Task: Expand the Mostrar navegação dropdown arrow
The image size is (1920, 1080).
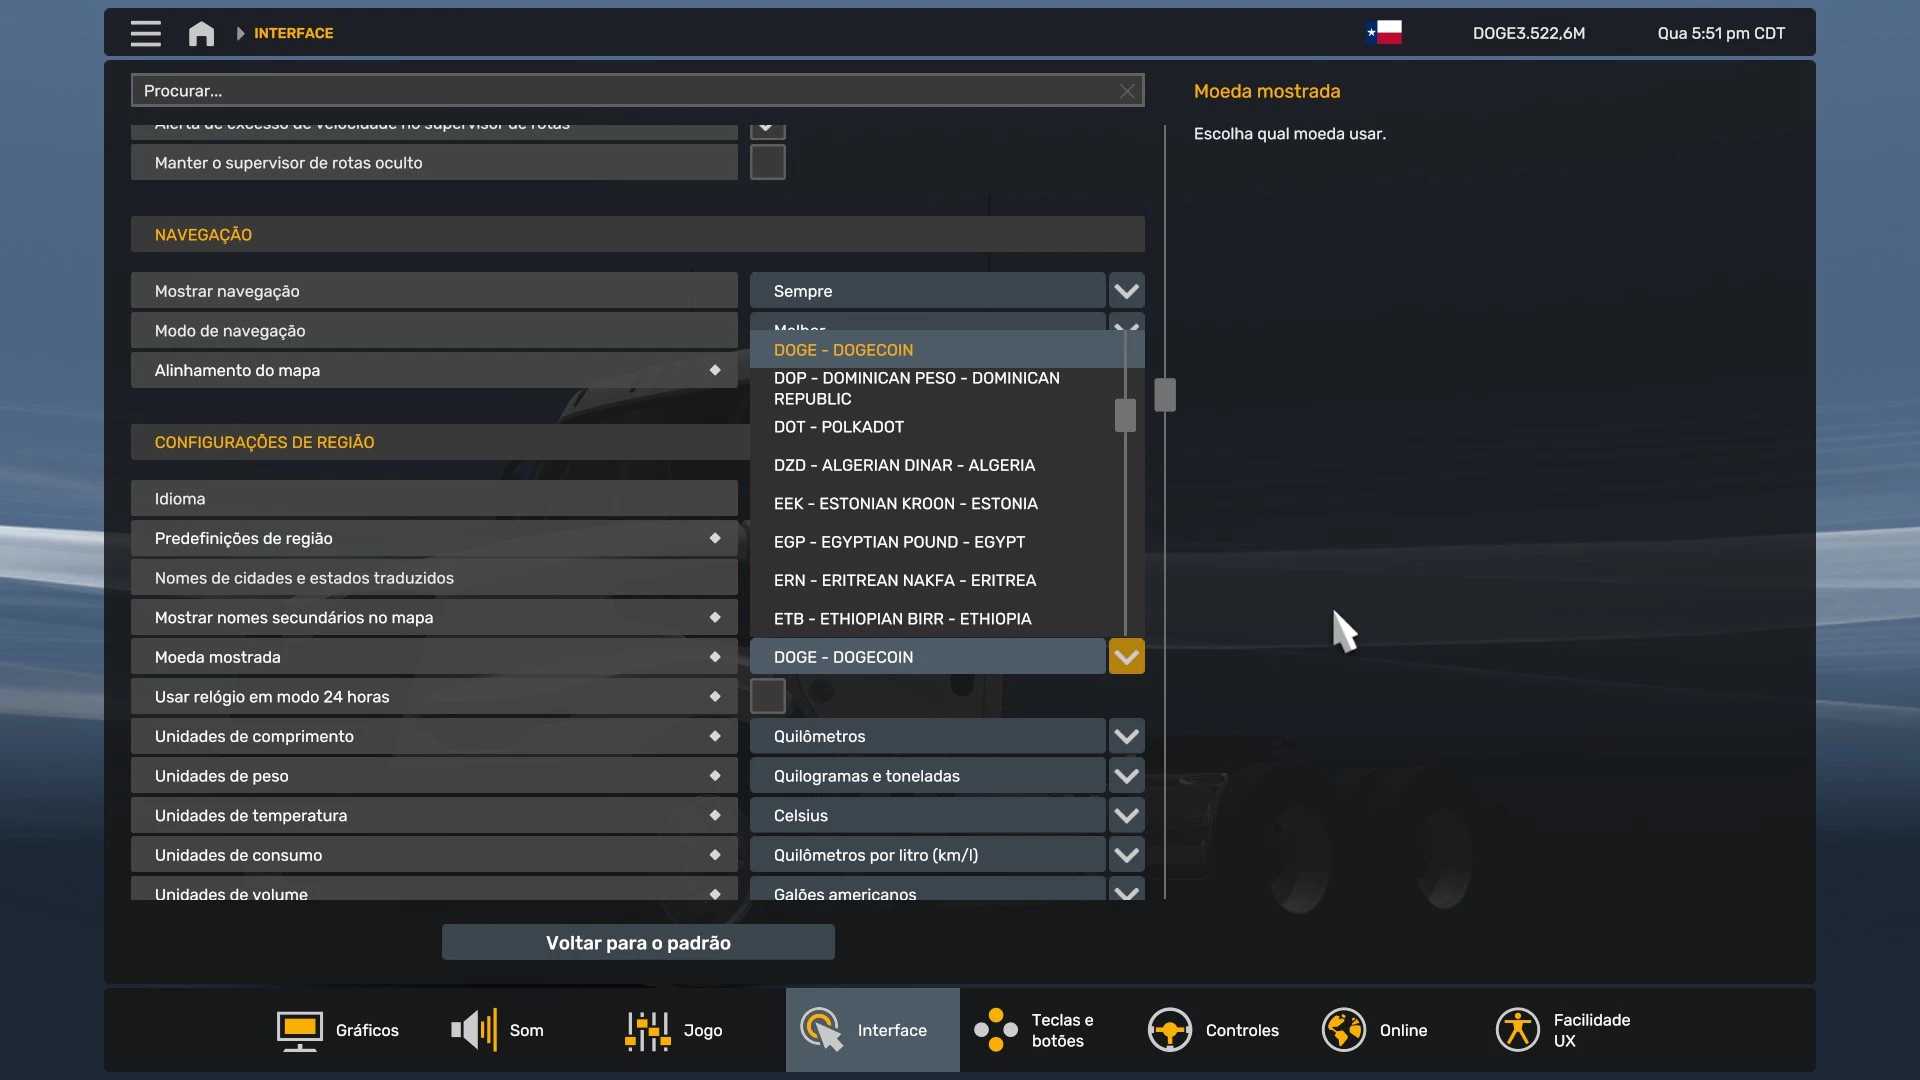Action: pos(1126,291)
